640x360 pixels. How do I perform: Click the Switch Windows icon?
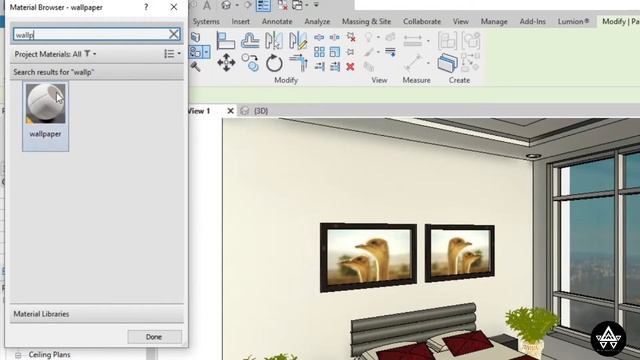pyautogui.click(x=298, y=5)
